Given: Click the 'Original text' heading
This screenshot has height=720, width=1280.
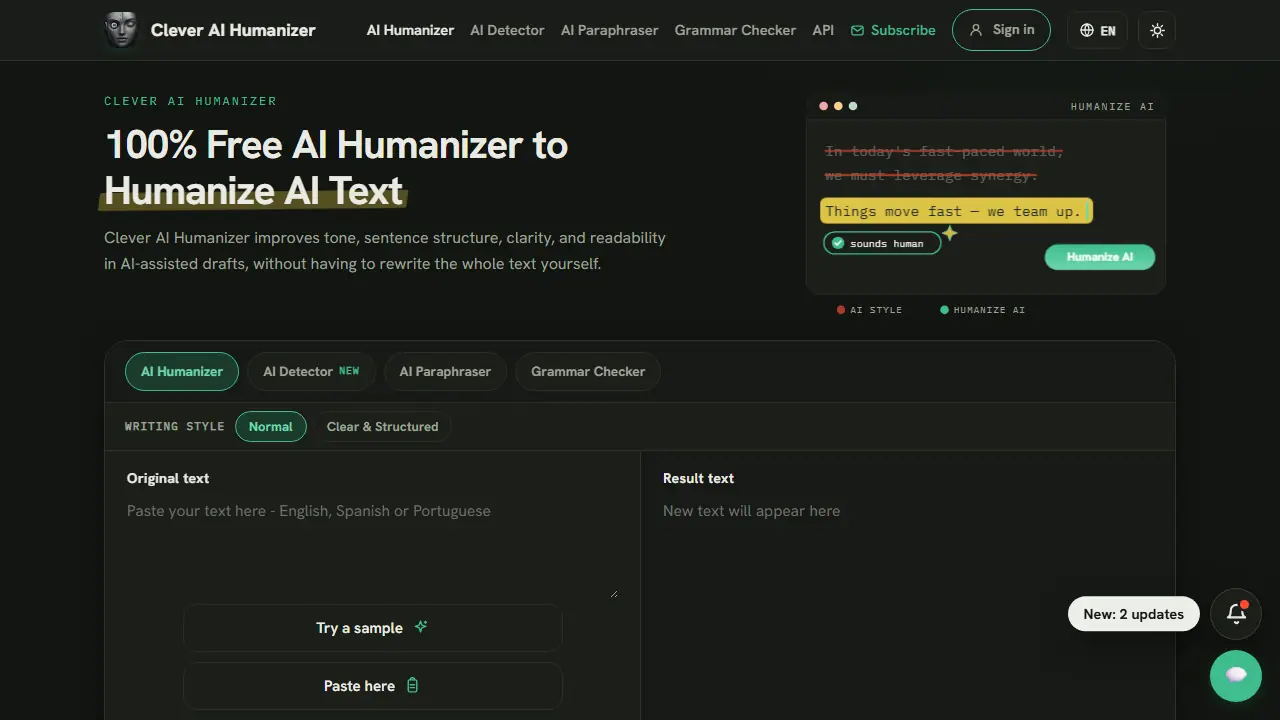Looking at the screenshot, I should click(168, 478).
